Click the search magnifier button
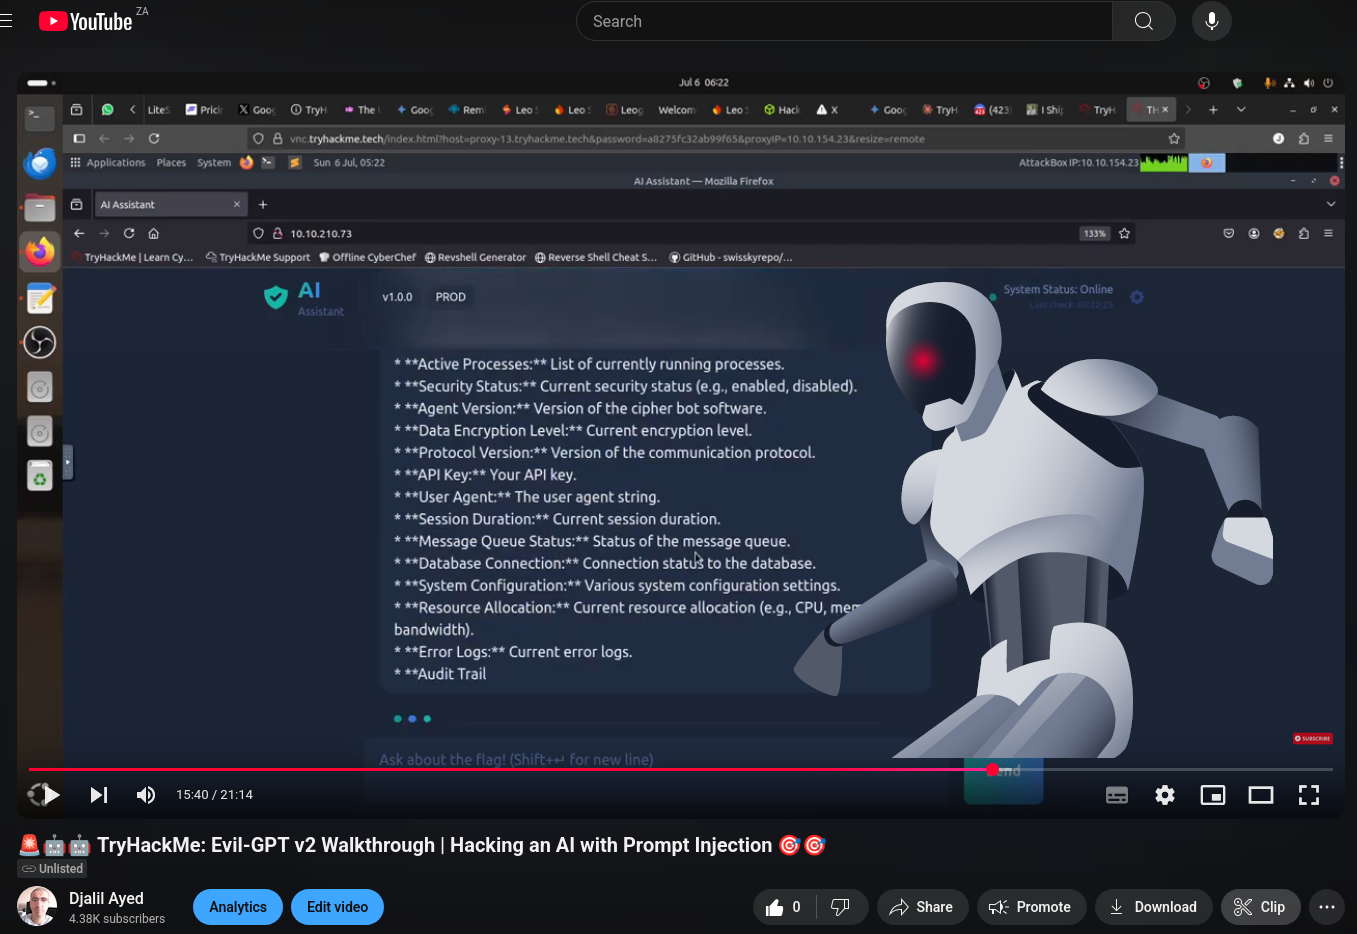The image size is (1357, 934). tap(1144, 21)
